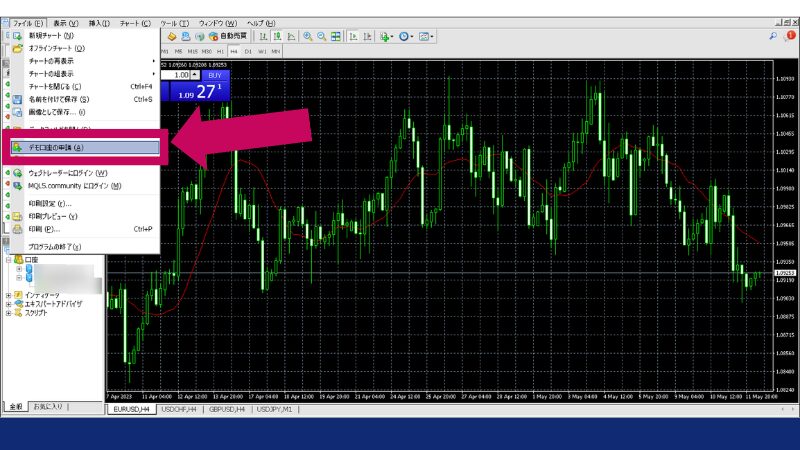Select the H4 timeframe button
Image resolution: width=800 pixels, height=450 pixels.
(x=233, y=50)
